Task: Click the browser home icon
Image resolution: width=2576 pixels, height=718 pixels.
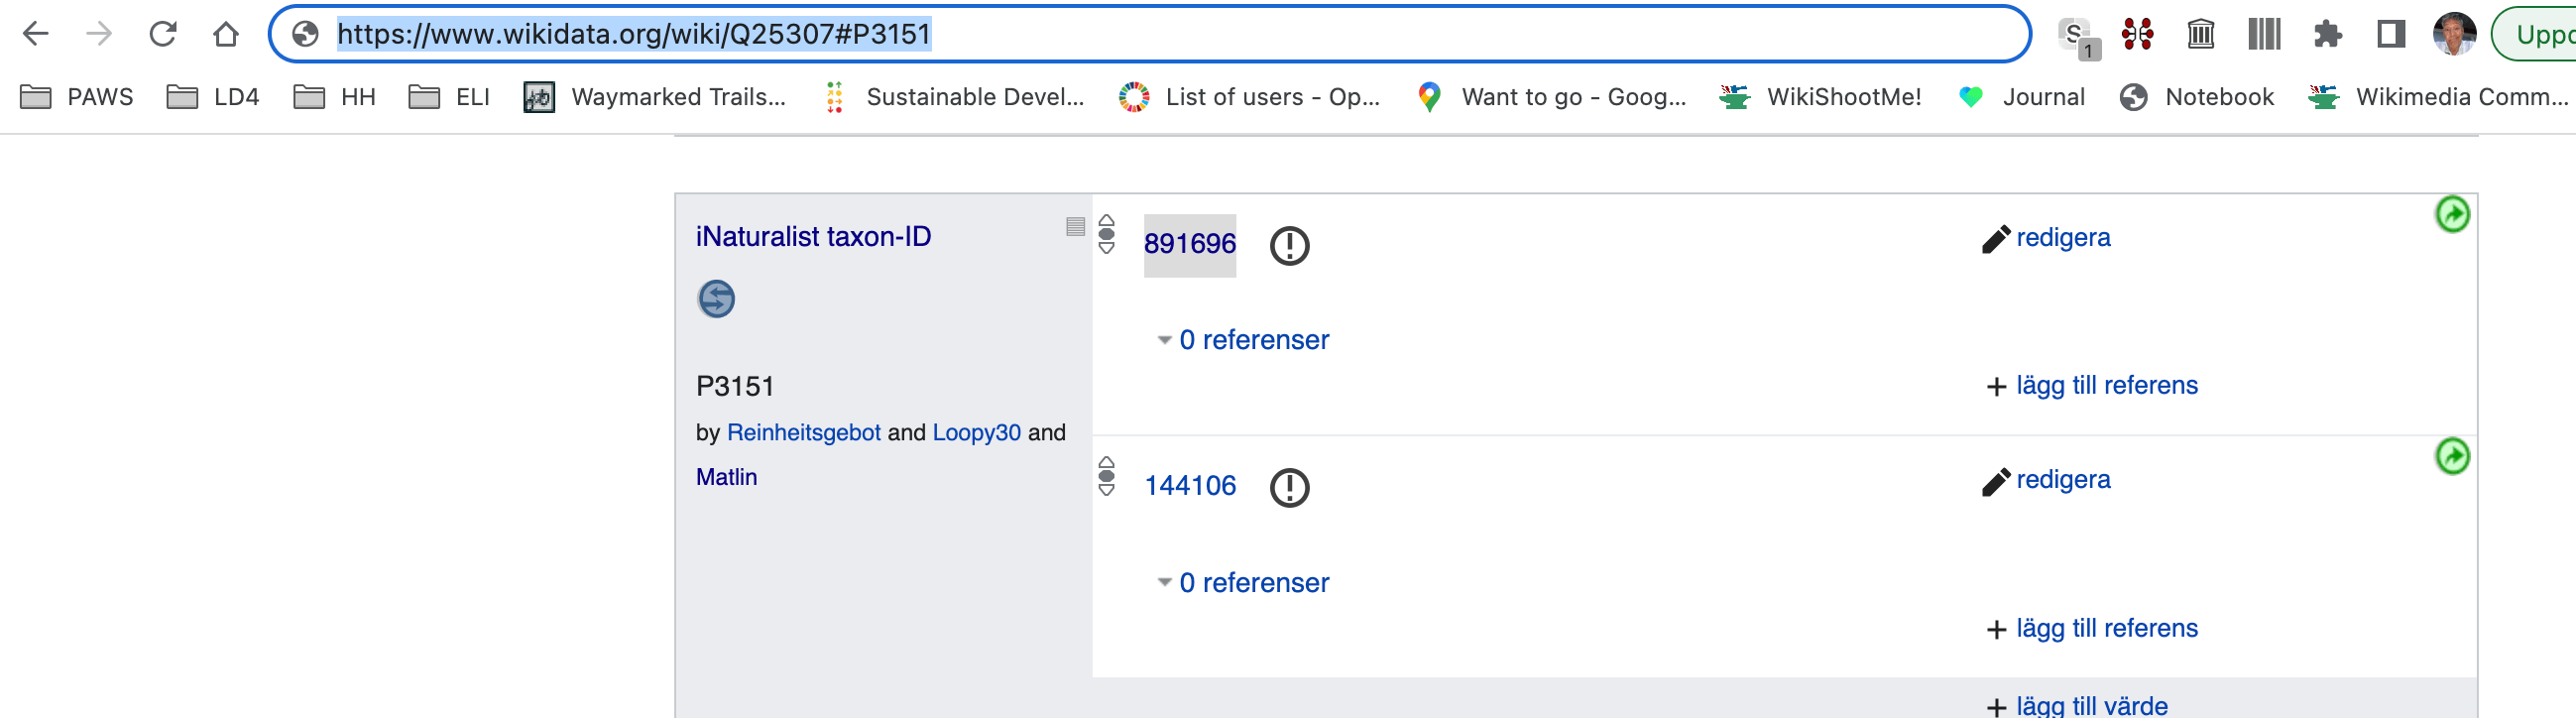Action: pyautogui.click(x=226, y=34)
